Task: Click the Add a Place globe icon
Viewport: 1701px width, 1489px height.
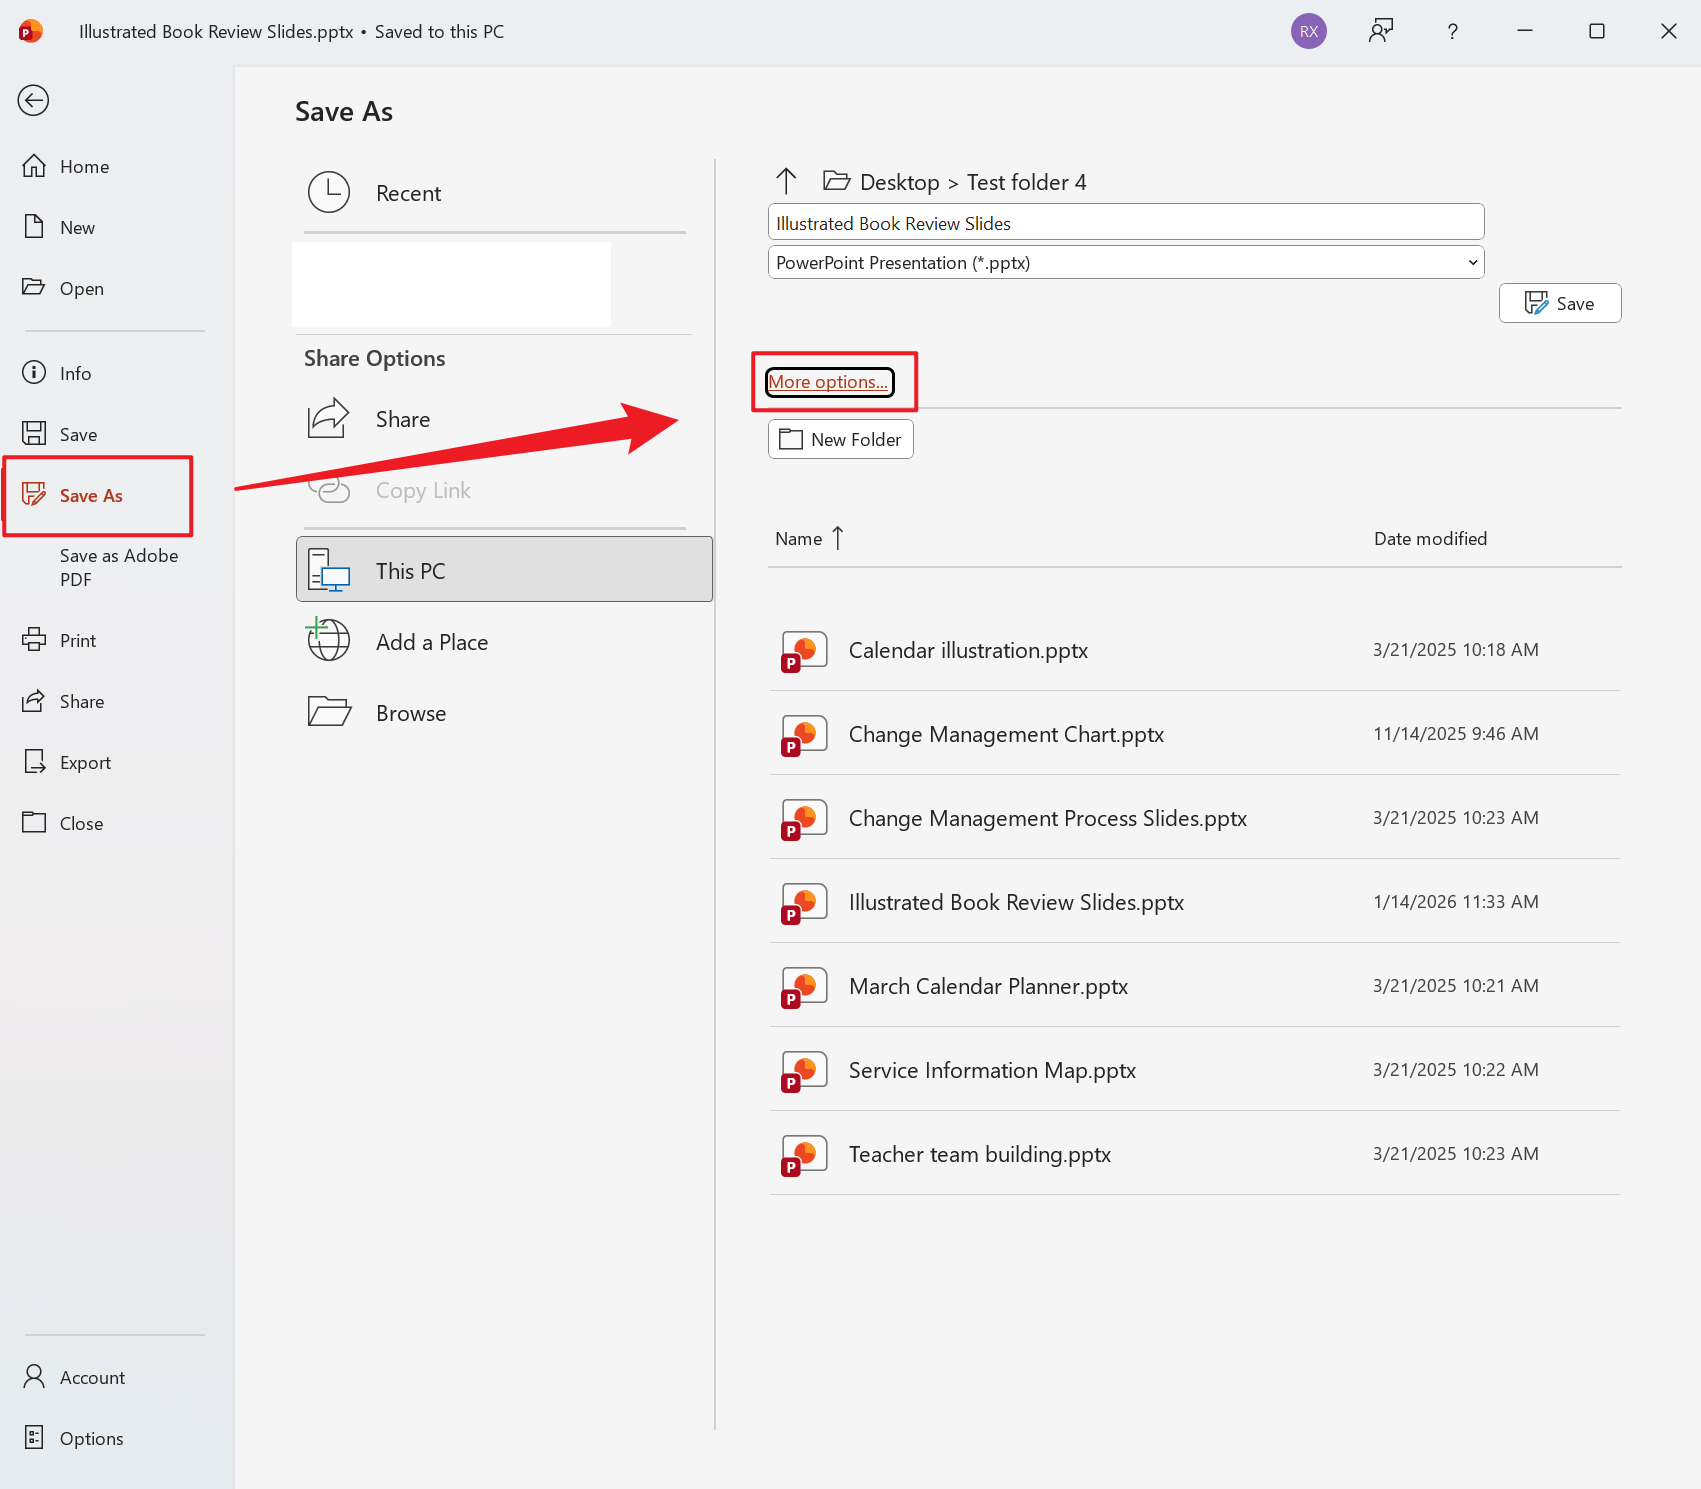Action: 329,641
